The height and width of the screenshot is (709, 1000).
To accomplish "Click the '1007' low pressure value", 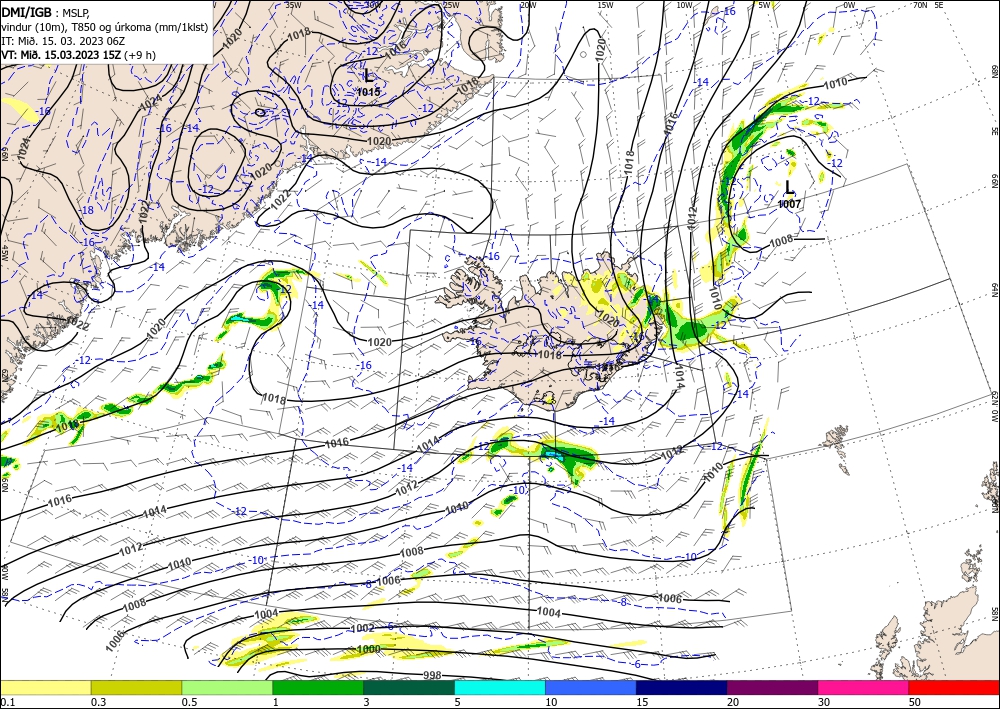I will (x=790, y=204).
